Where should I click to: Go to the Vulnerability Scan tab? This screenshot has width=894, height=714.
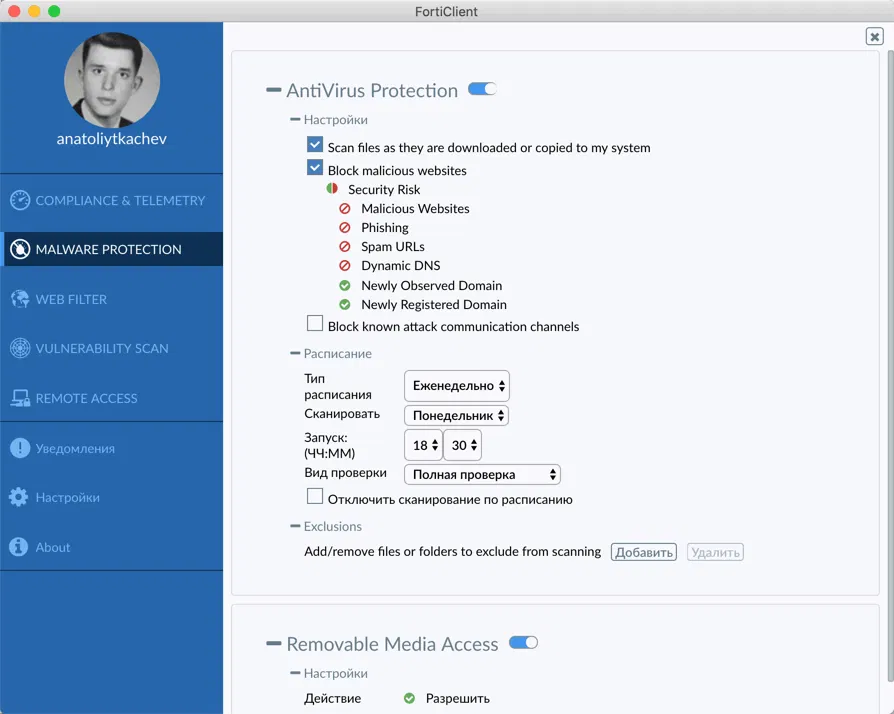point(112,348)
